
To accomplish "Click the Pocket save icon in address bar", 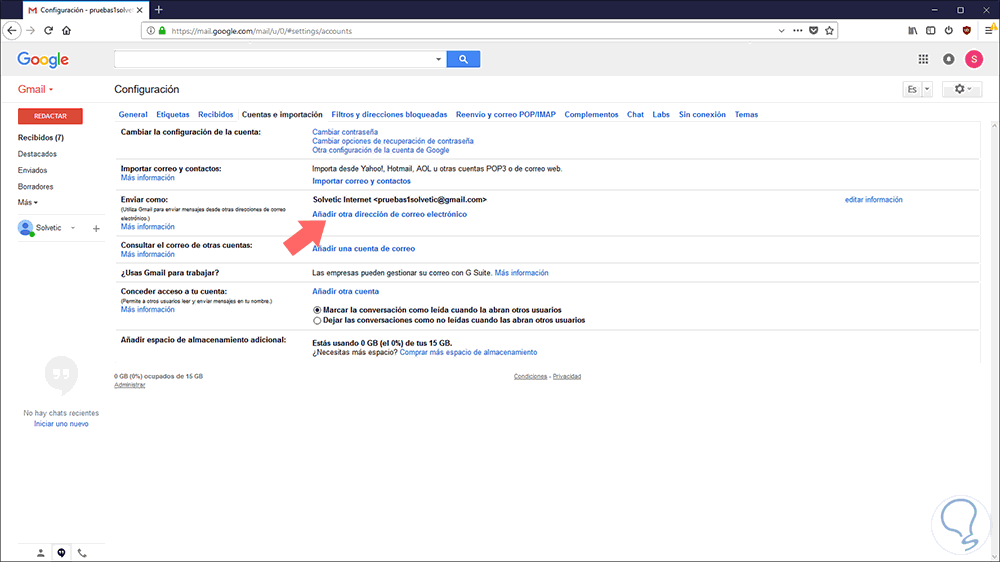I will pos(814,31).
